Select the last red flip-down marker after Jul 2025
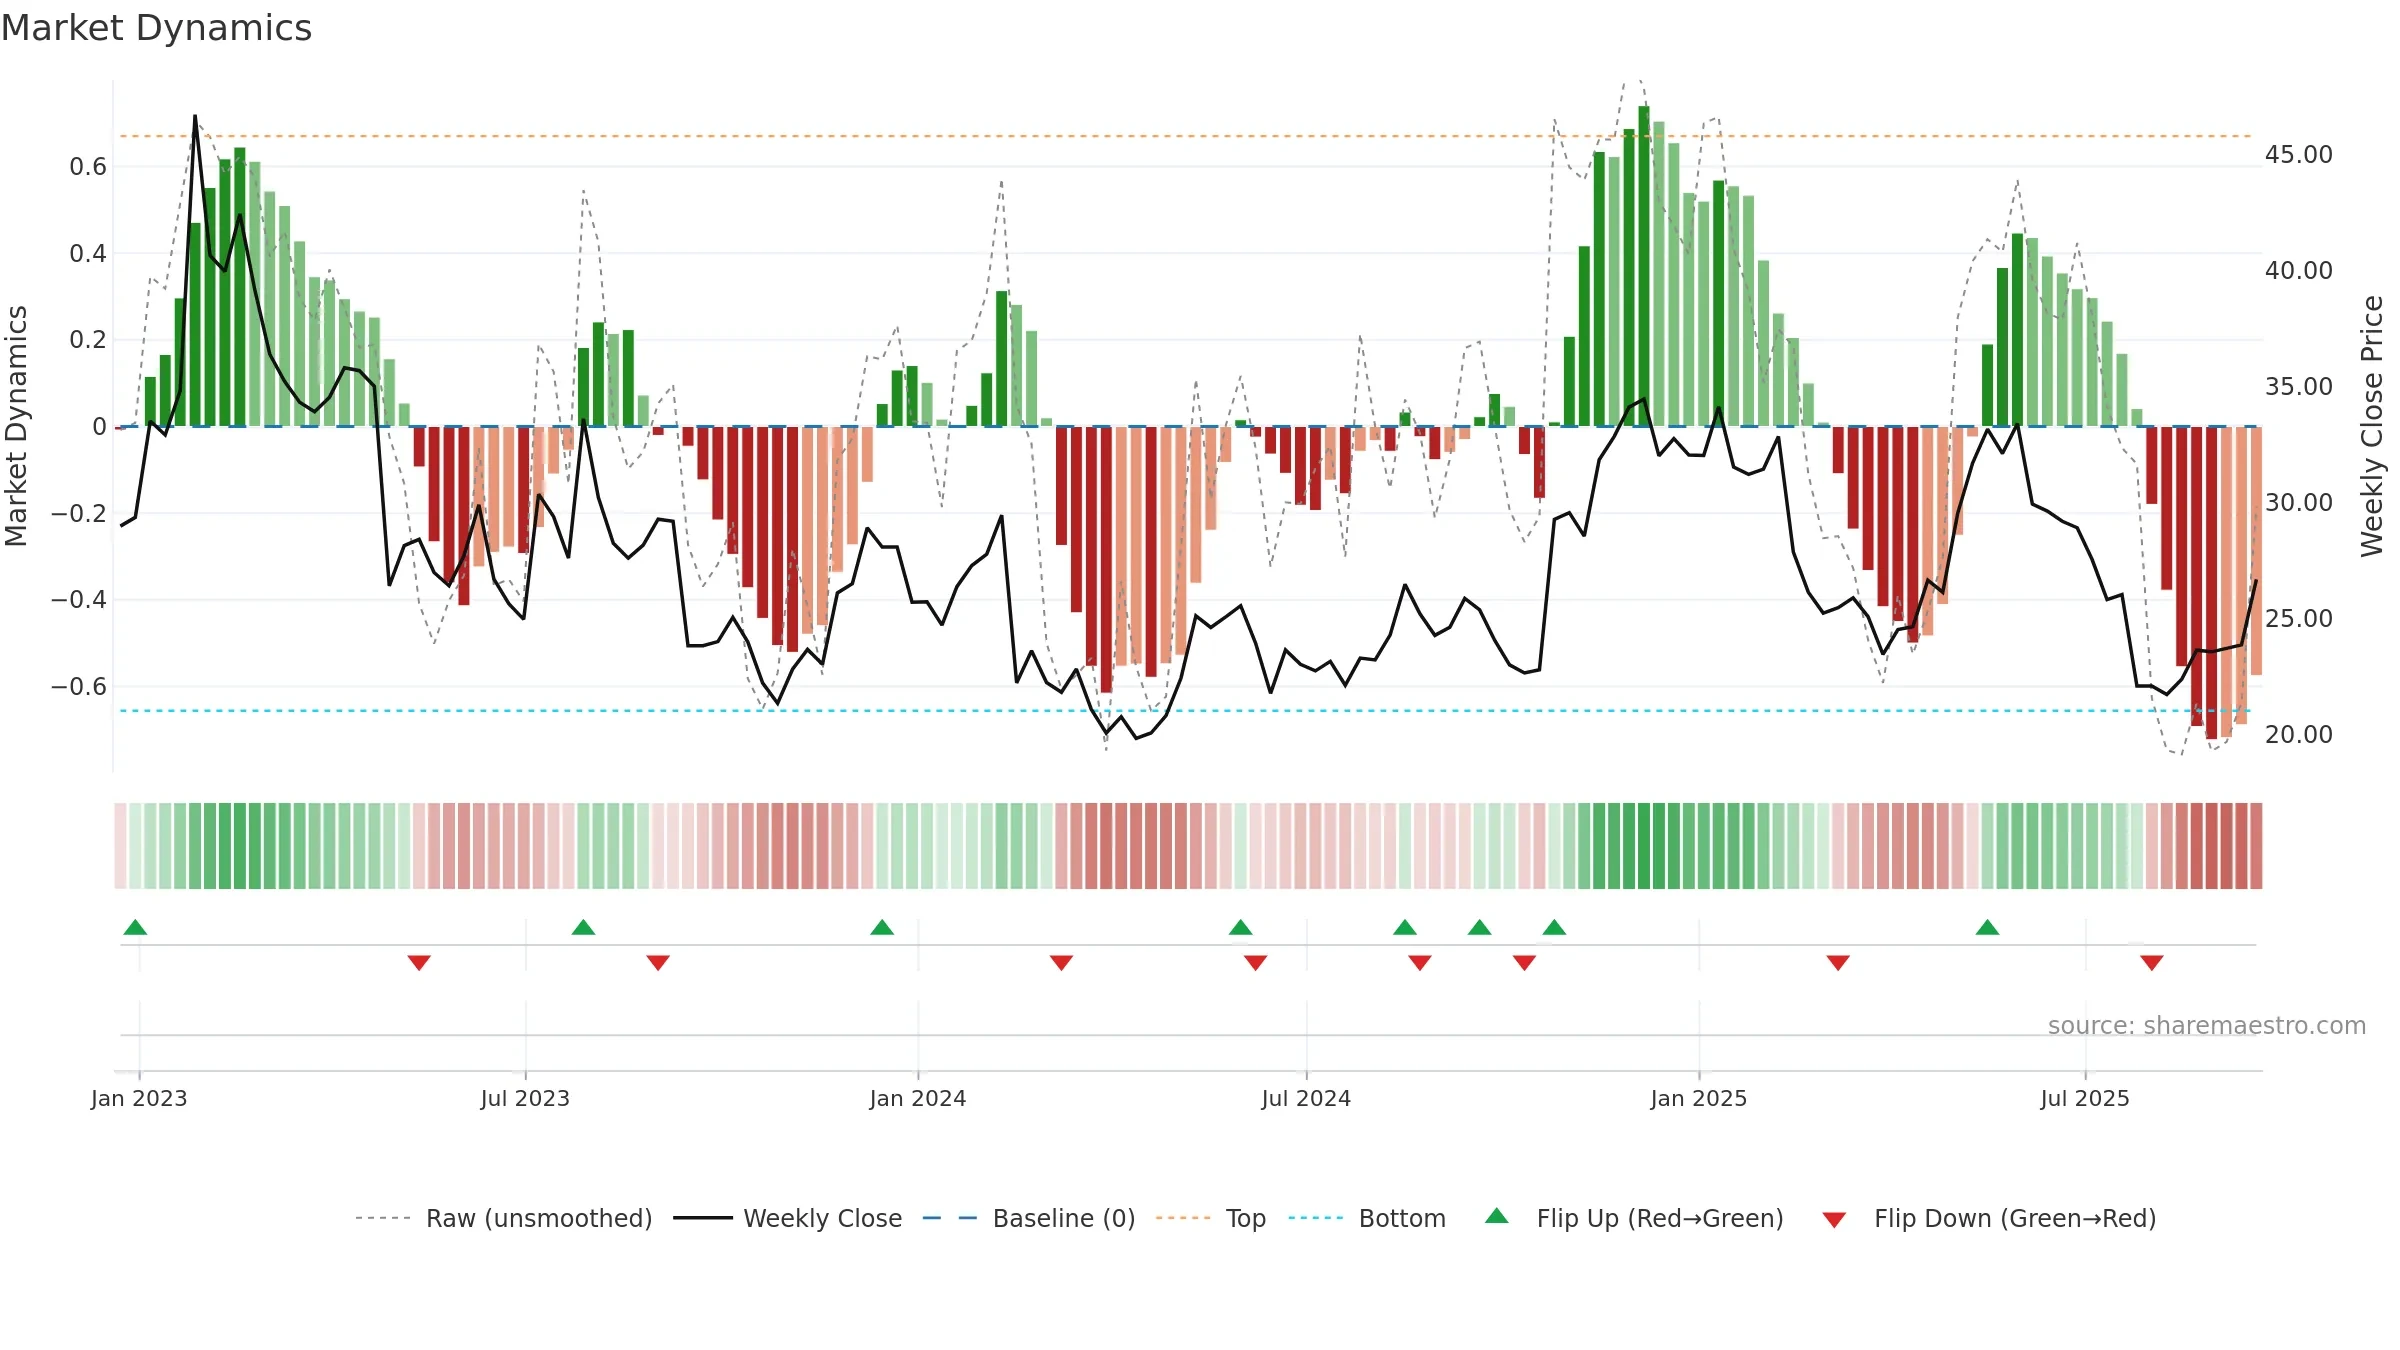Image resolution: width=2400 pixels, height=1350 pixels. 2152,963
